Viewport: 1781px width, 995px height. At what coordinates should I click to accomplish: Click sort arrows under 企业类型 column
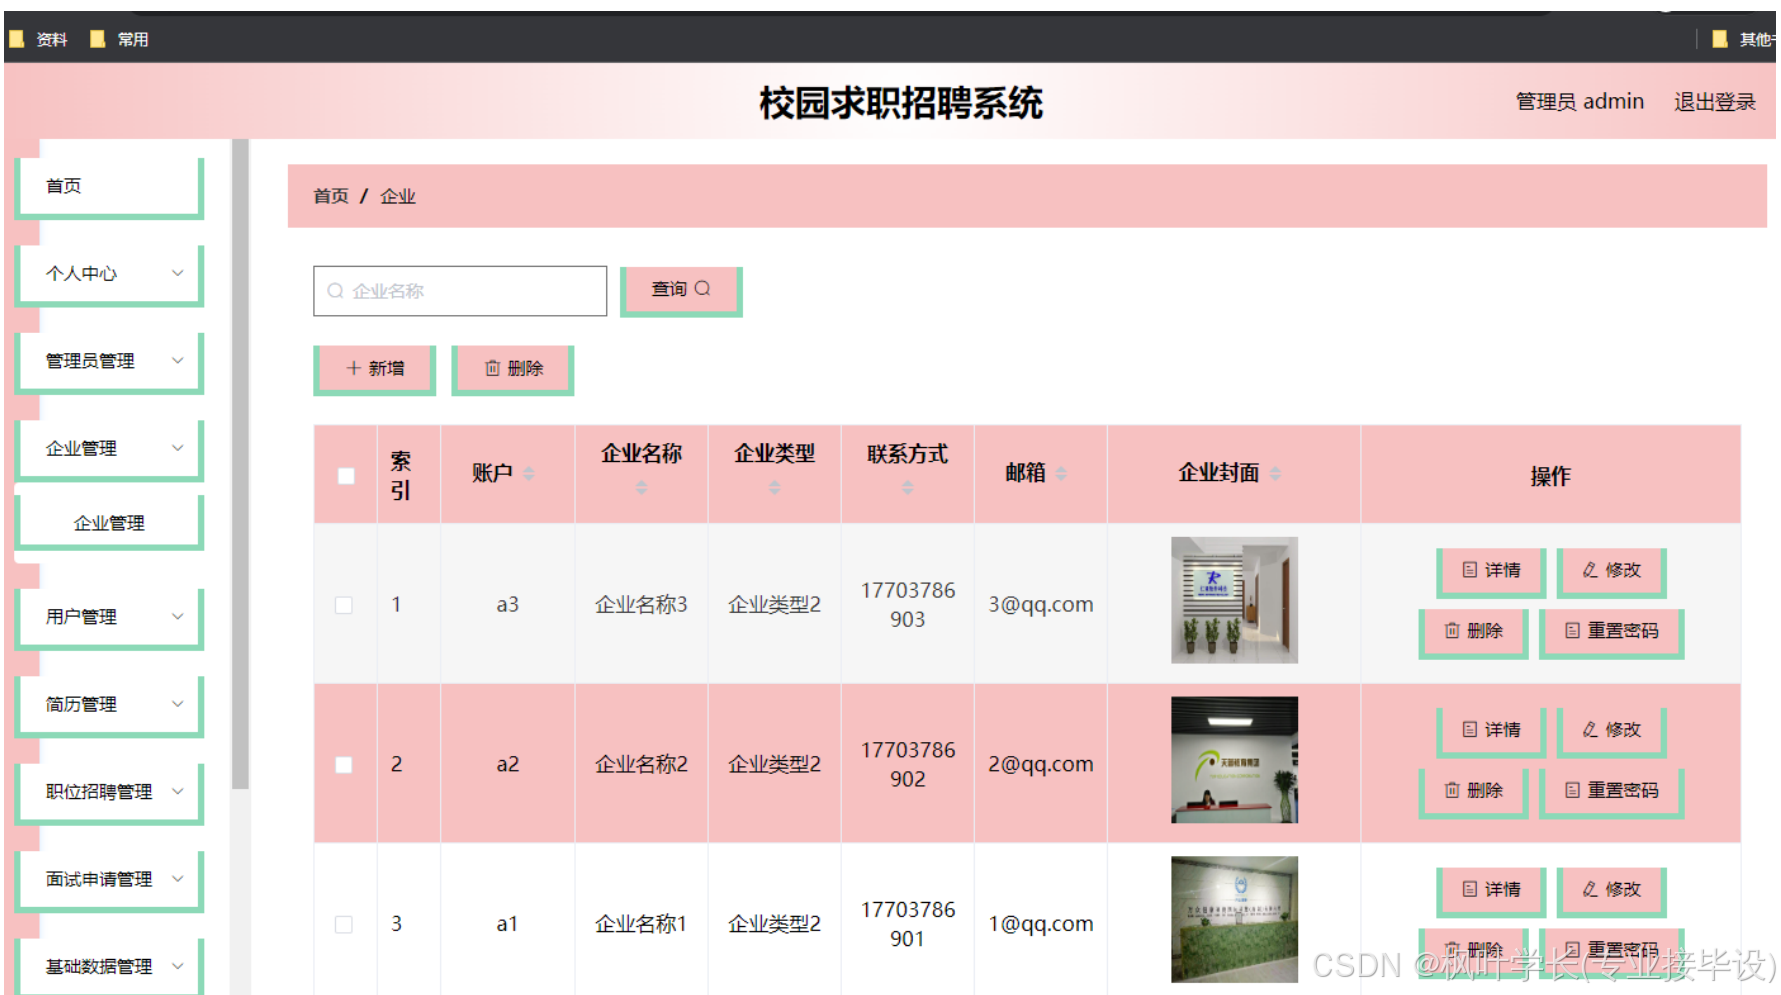(774, 487)
